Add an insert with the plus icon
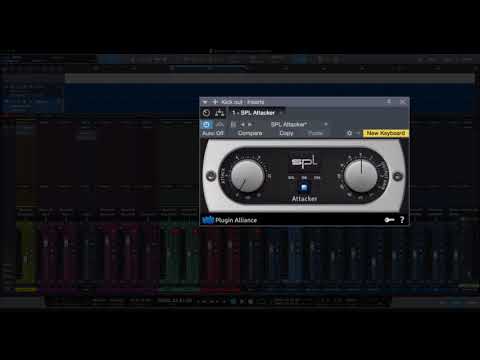Screen dimensions: 480x360 tap(215, 102)
